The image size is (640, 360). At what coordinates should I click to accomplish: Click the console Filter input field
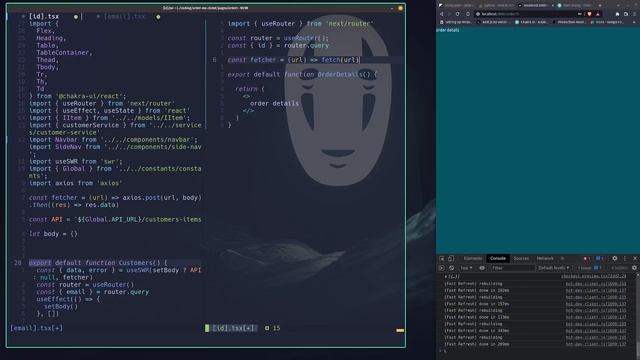point(512,268)
